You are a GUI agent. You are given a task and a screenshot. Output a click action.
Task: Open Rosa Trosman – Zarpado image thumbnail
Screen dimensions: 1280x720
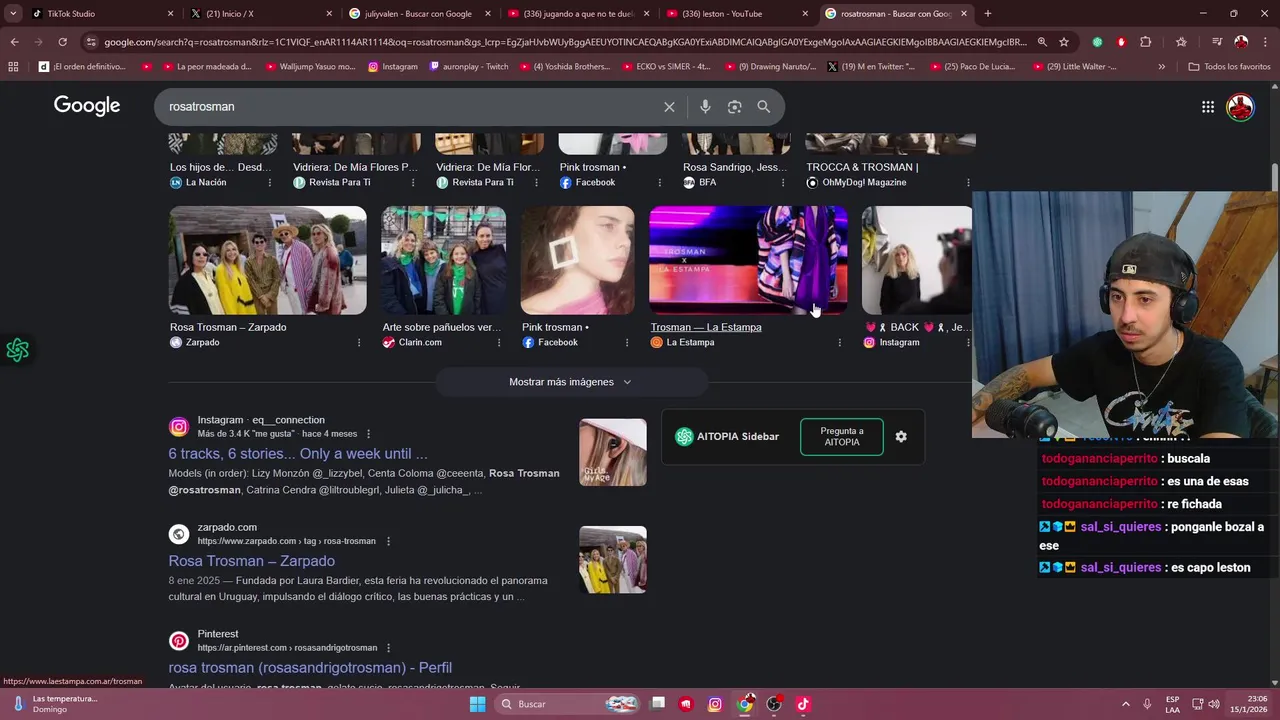pyautogui.click(x=268, y=260)
